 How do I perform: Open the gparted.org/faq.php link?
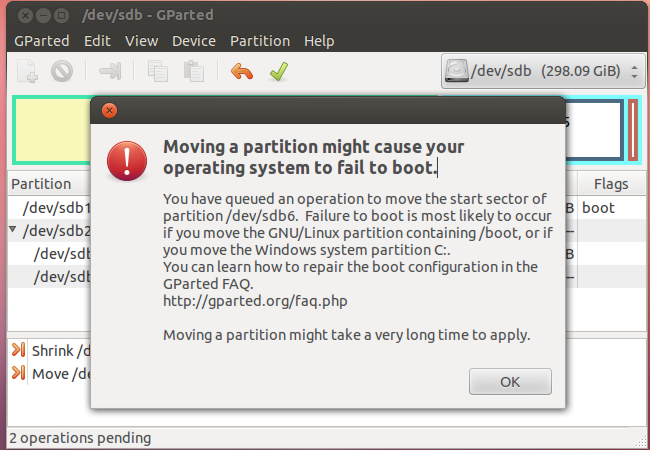pyautogui.click(x=255, y=301)
